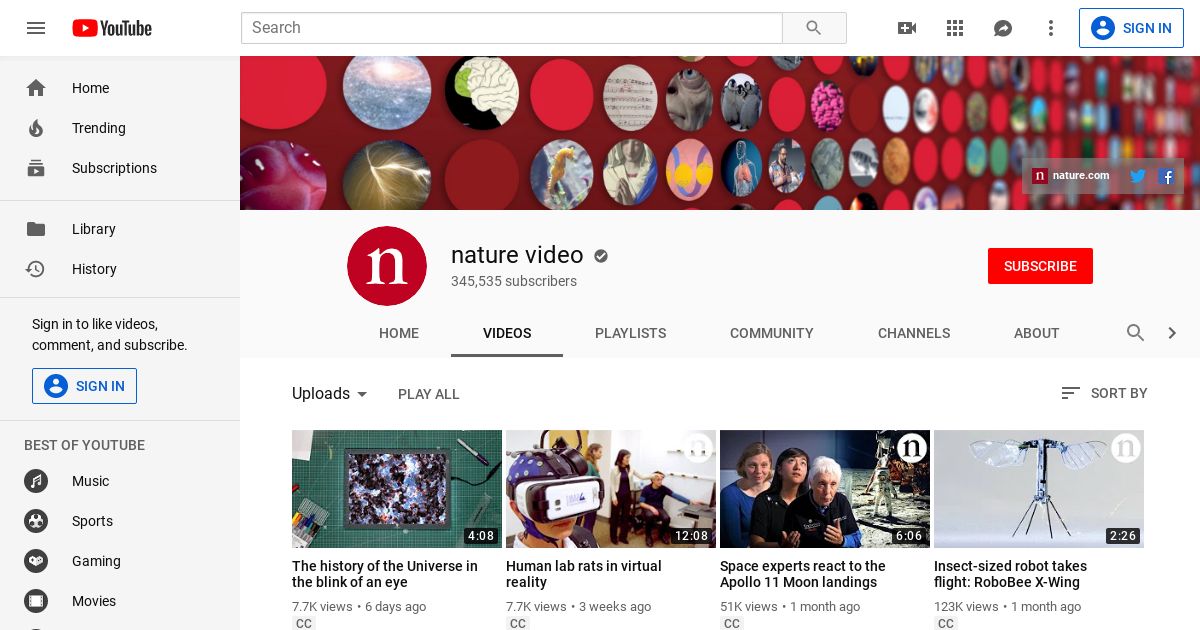Screen dimensions: 1200x630
Task: Click title 'The history of the Universe in the blink of an eye'
Action: pos(385,574)
